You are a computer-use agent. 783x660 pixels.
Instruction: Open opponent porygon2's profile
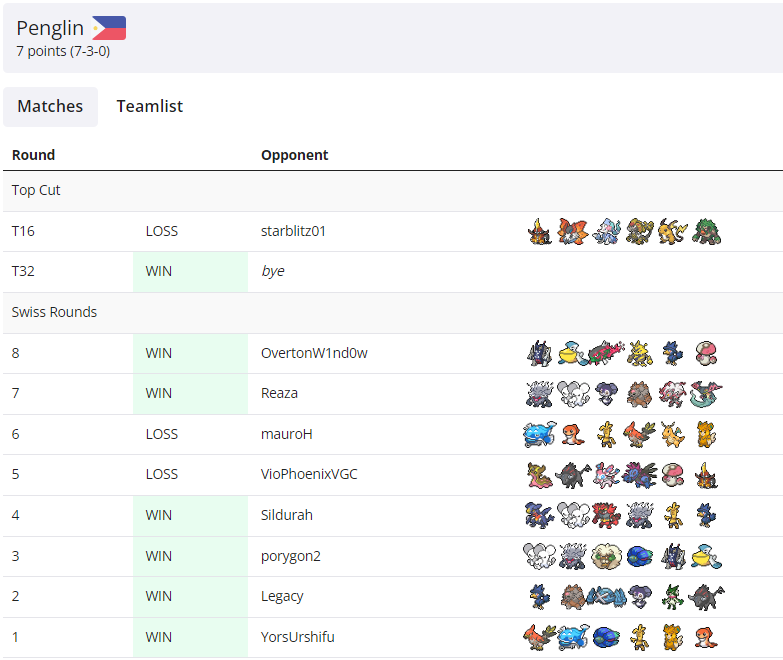pos(291,556)
